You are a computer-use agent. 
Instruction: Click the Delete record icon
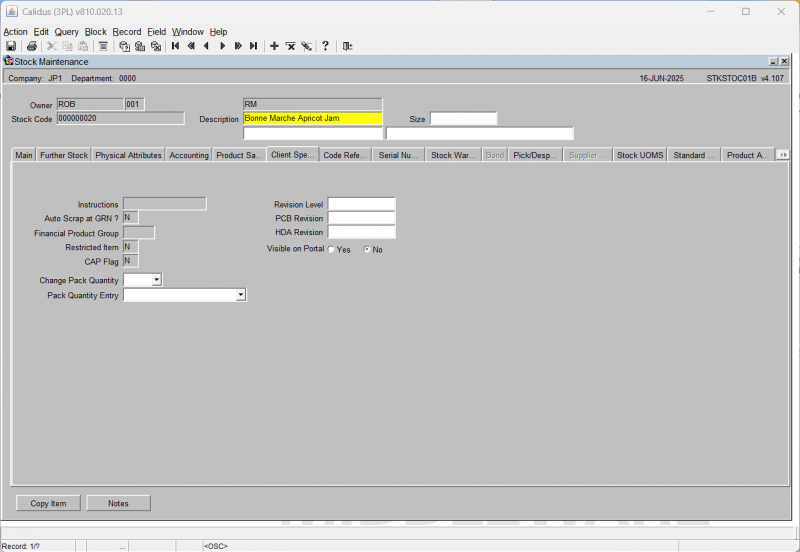[290, 46]
